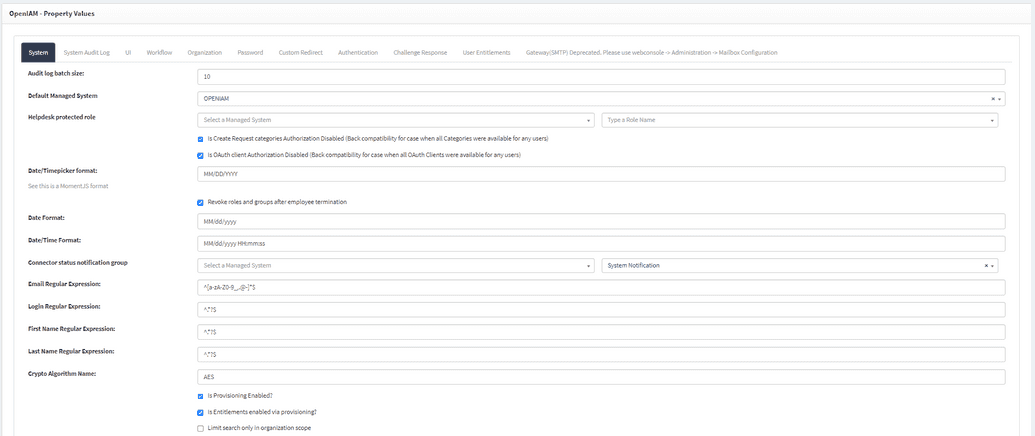Switch to the System Audit Log tab
Viewport: 1035px width, 436px height.
tap(87, 52)
